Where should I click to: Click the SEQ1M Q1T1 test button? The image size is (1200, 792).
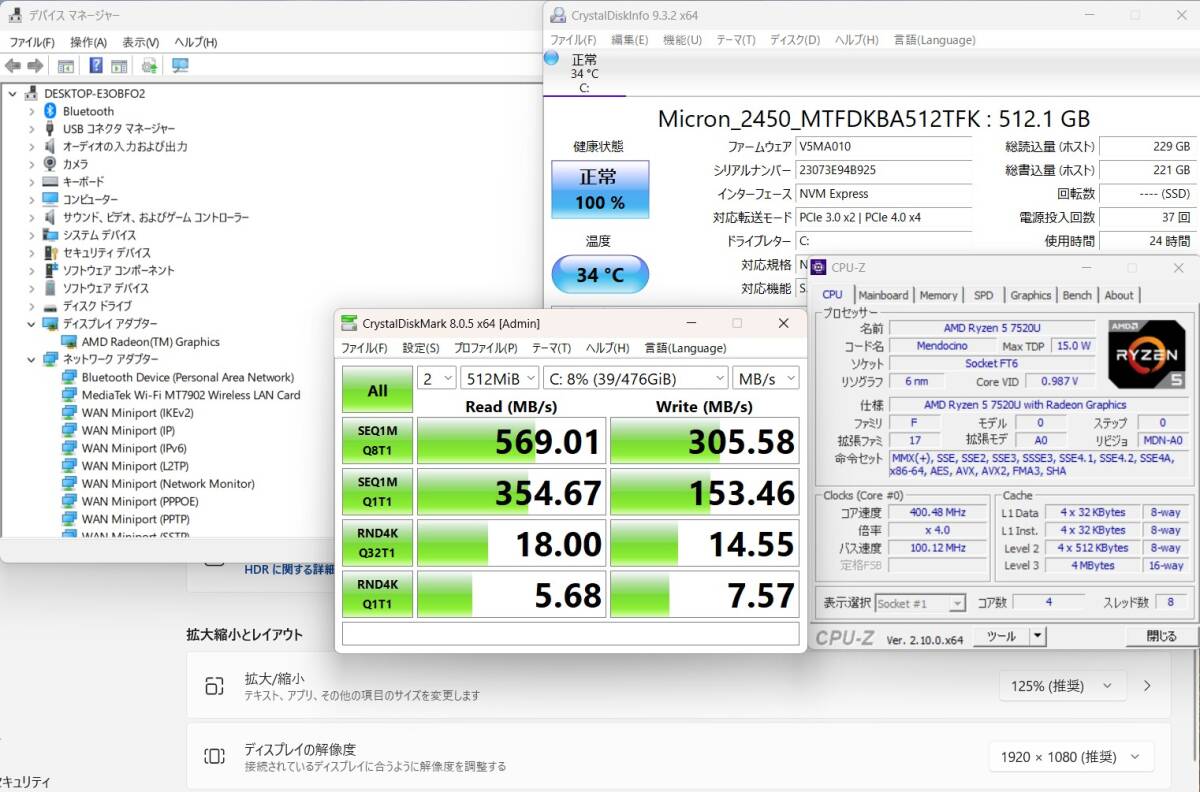tap(377, 492)
